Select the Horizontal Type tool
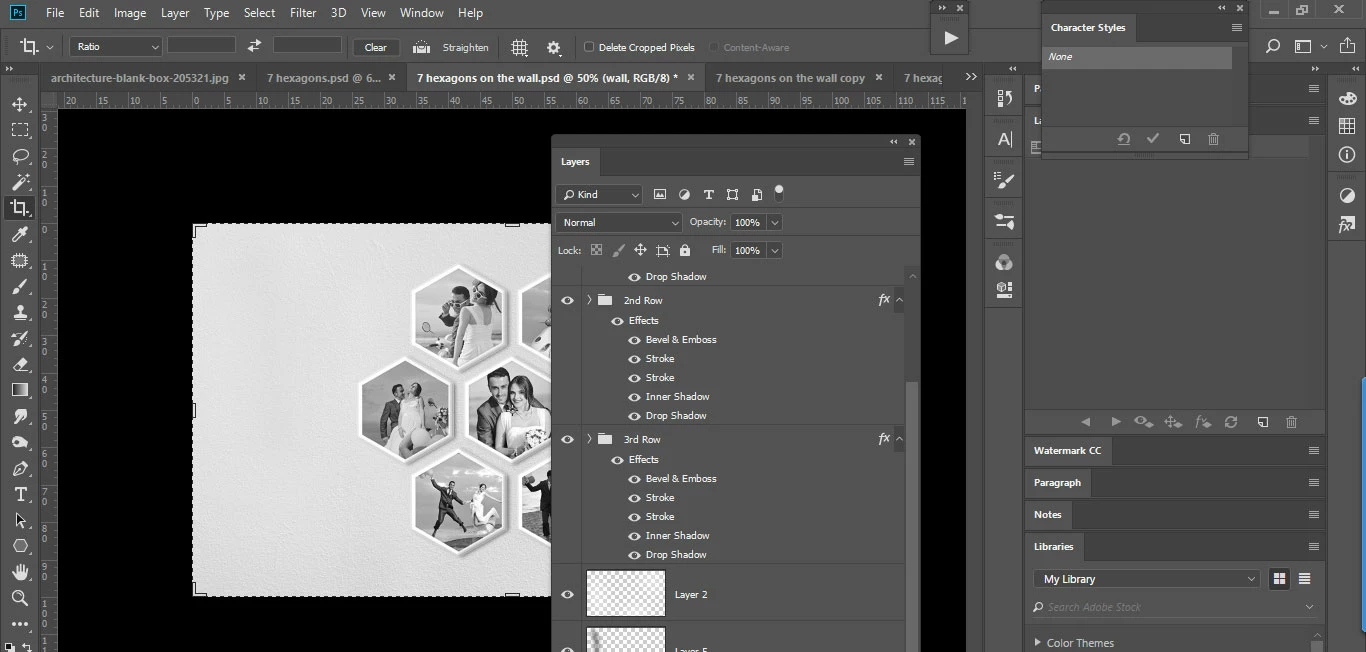The image size is (1366, 652). (20, 495)
